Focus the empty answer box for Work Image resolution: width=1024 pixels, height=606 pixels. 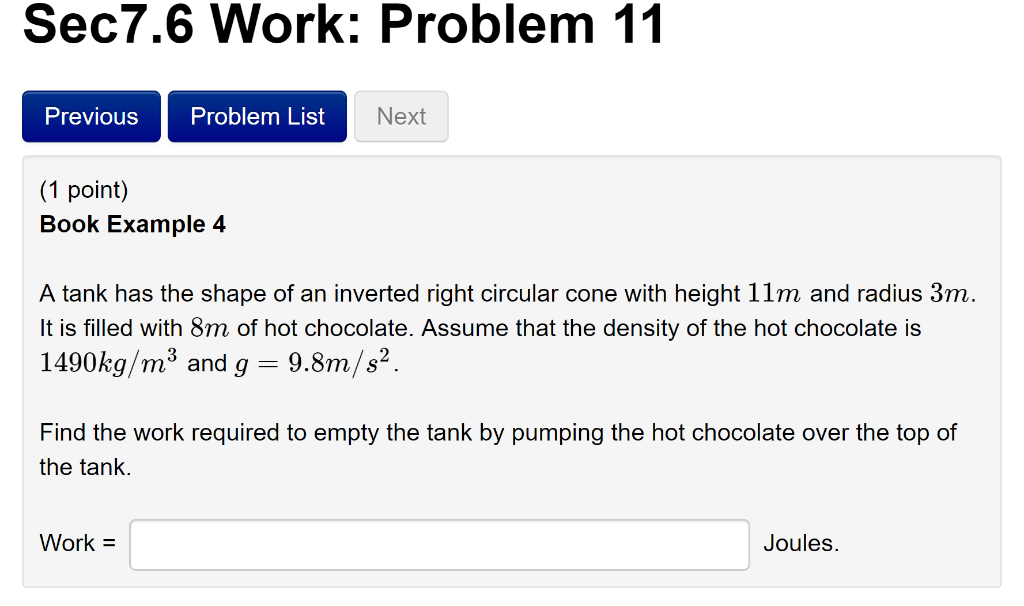click(438, 544)
